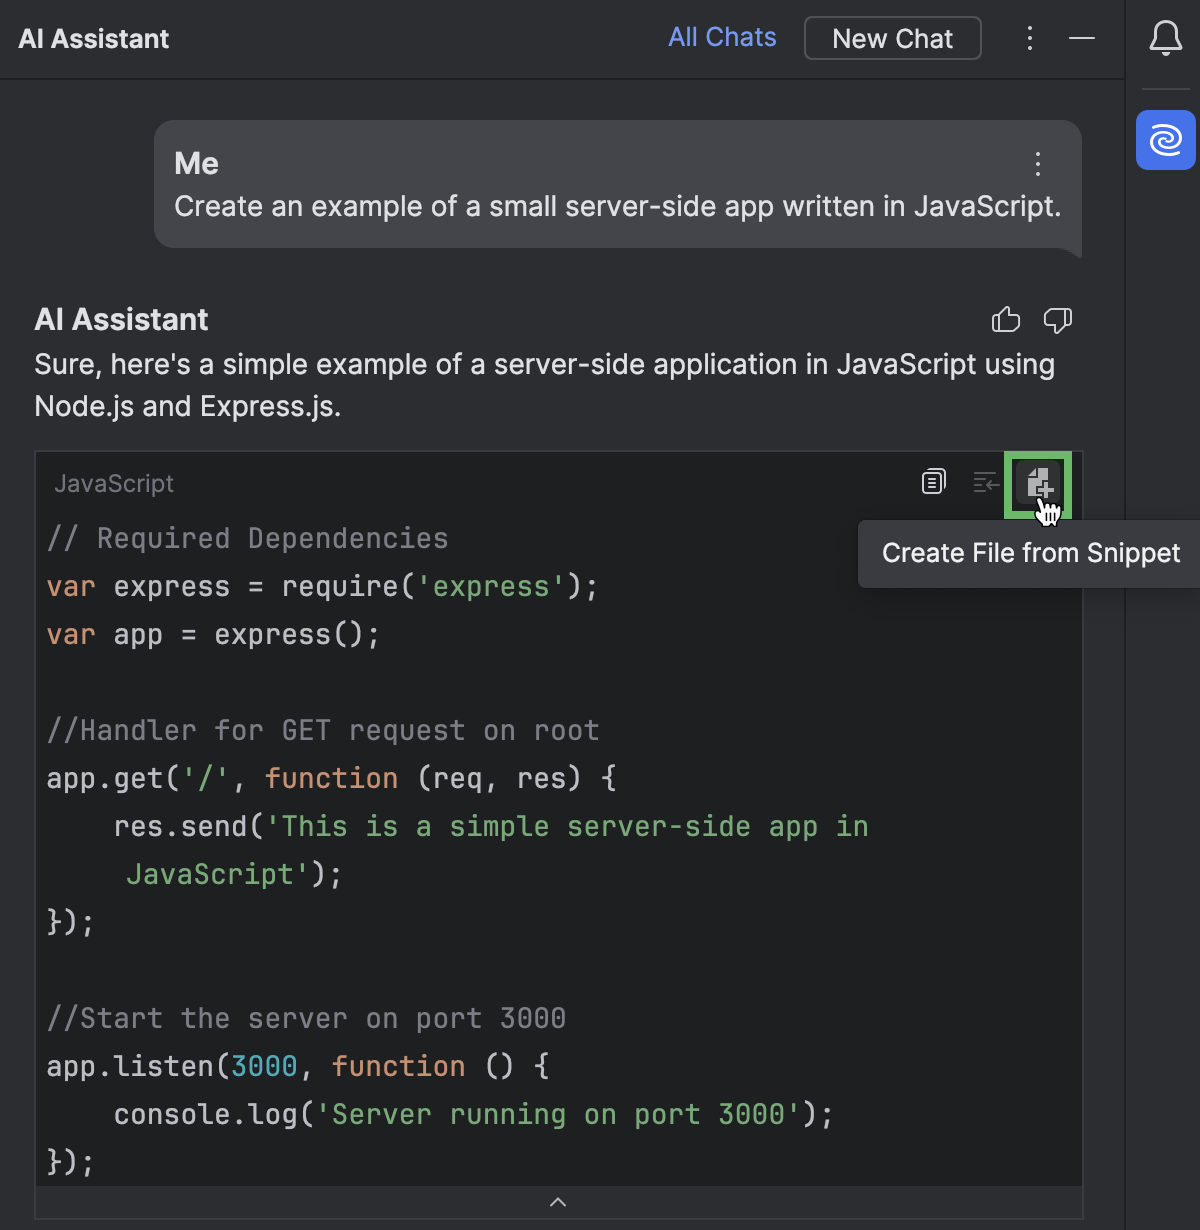Open the options menu on Me message
Screen dimensions: 1200x1230
[1038, 164]
